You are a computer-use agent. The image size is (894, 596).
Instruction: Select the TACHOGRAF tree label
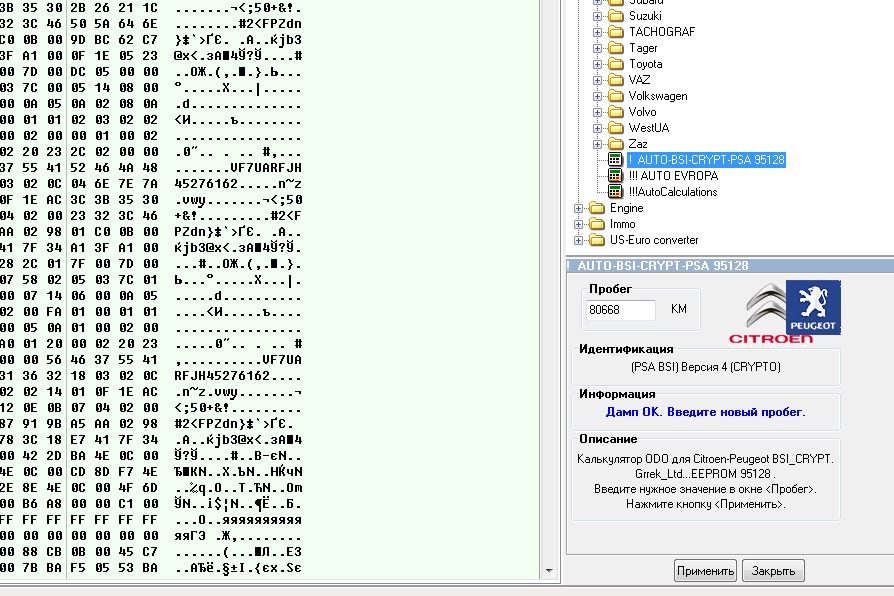click(661, 32)
